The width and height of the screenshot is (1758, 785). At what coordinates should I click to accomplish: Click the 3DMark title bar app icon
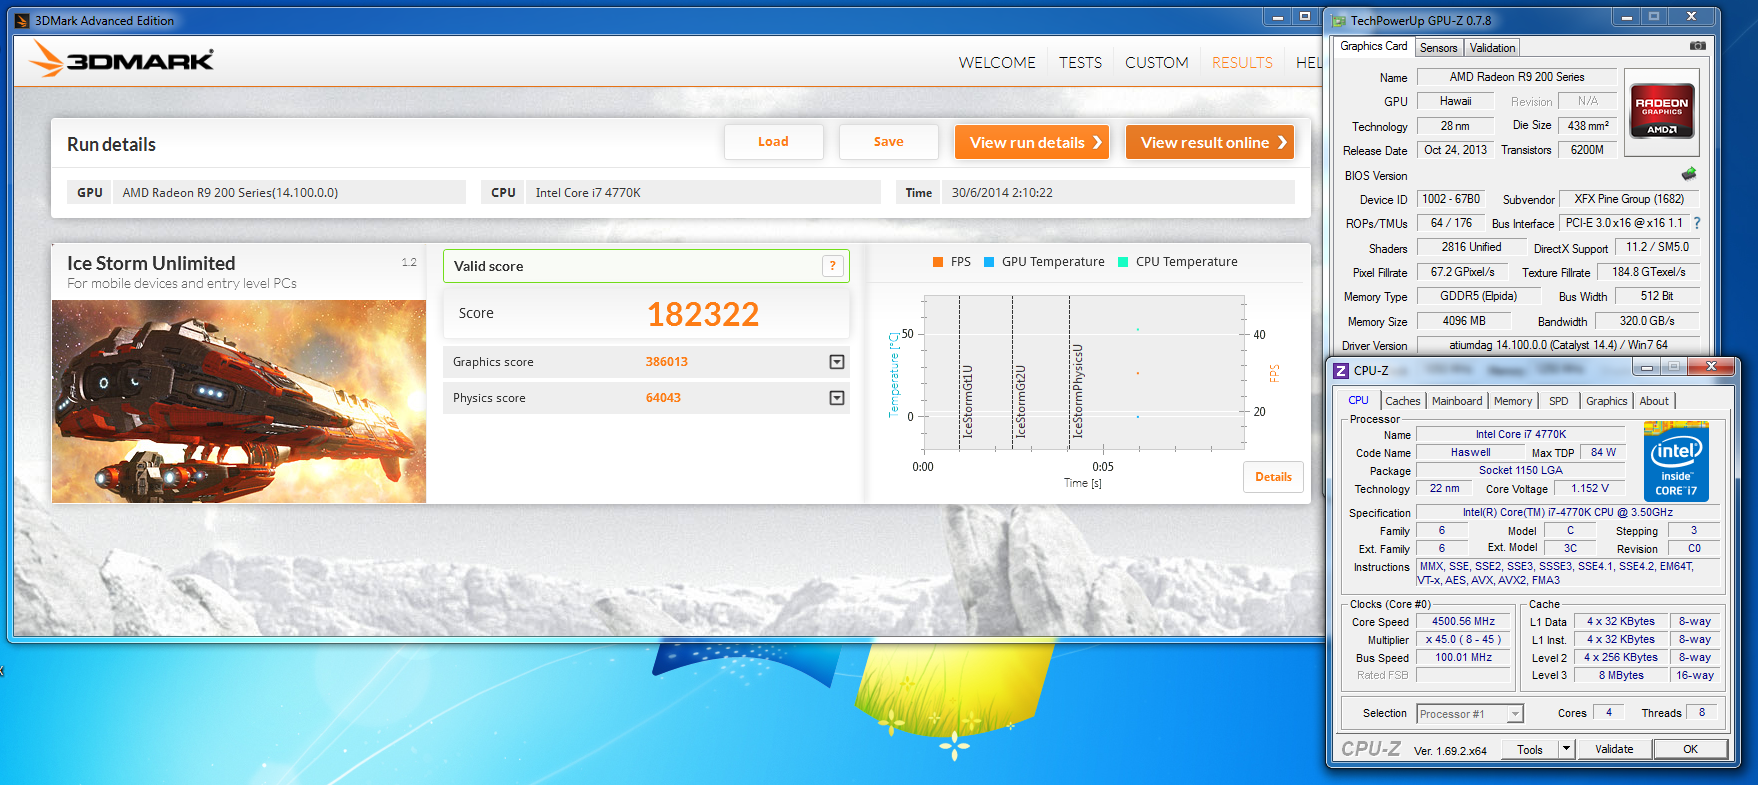[x=22, y=20]
